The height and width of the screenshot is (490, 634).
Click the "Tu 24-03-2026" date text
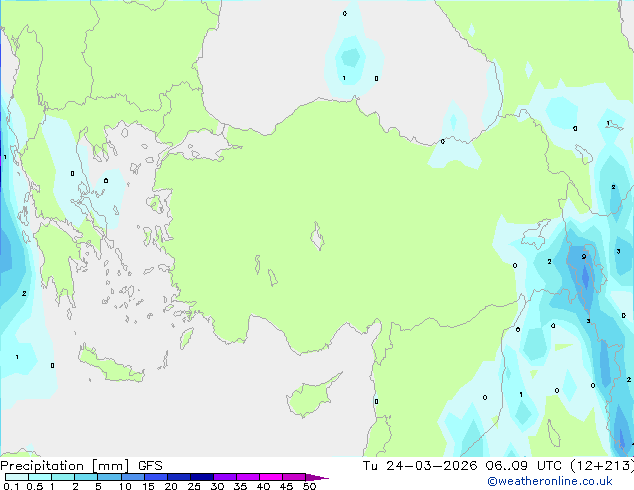420,466
